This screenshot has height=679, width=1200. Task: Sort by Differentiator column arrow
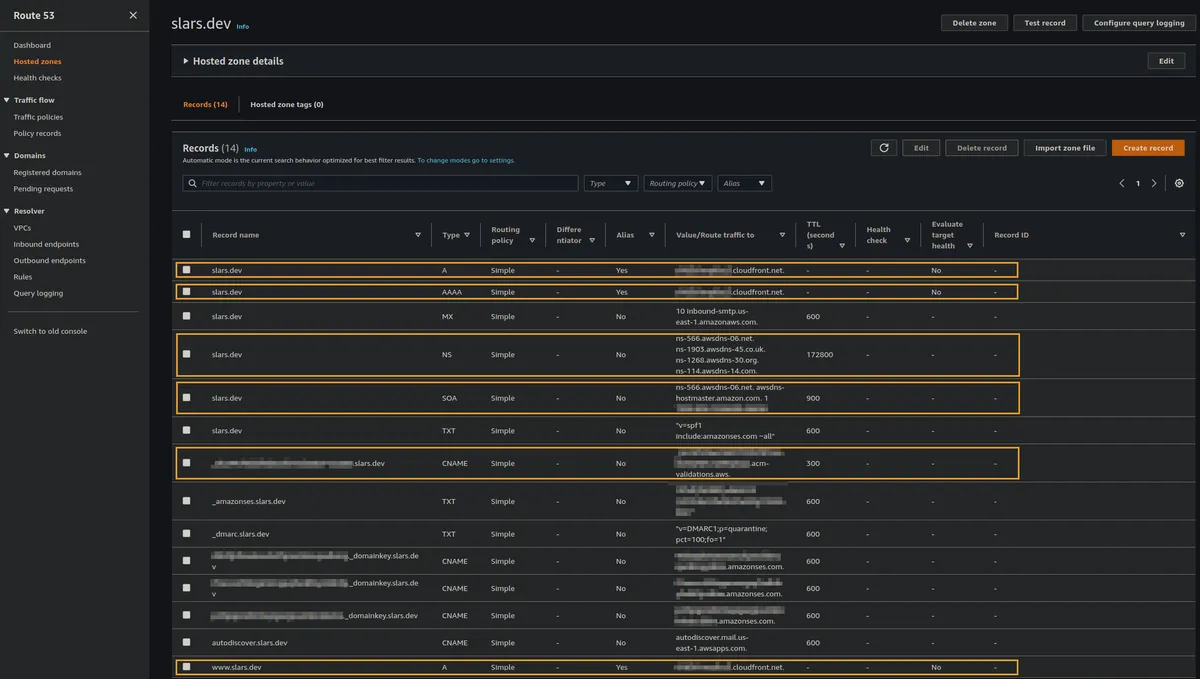coord(592,240)
